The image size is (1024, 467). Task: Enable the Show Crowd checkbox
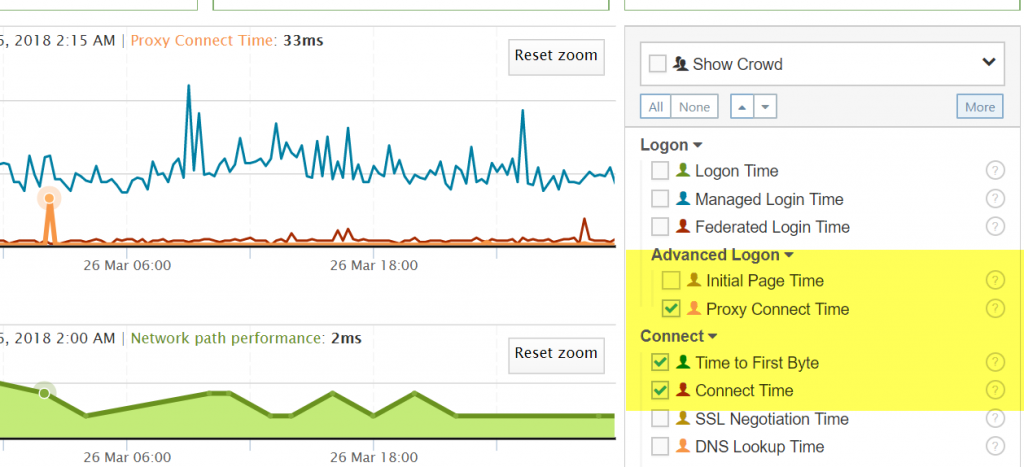click(x=658, y=64)
